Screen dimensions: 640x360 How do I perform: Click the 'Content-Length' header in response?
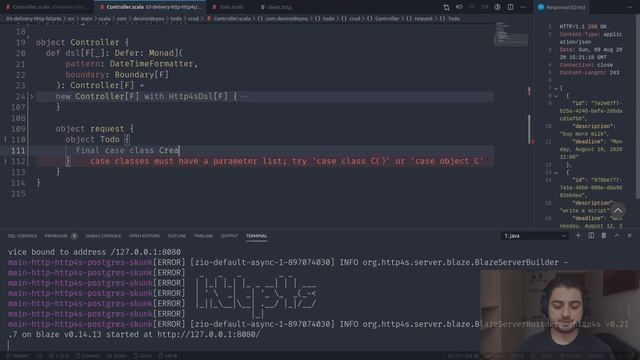[x=583, y=73]
